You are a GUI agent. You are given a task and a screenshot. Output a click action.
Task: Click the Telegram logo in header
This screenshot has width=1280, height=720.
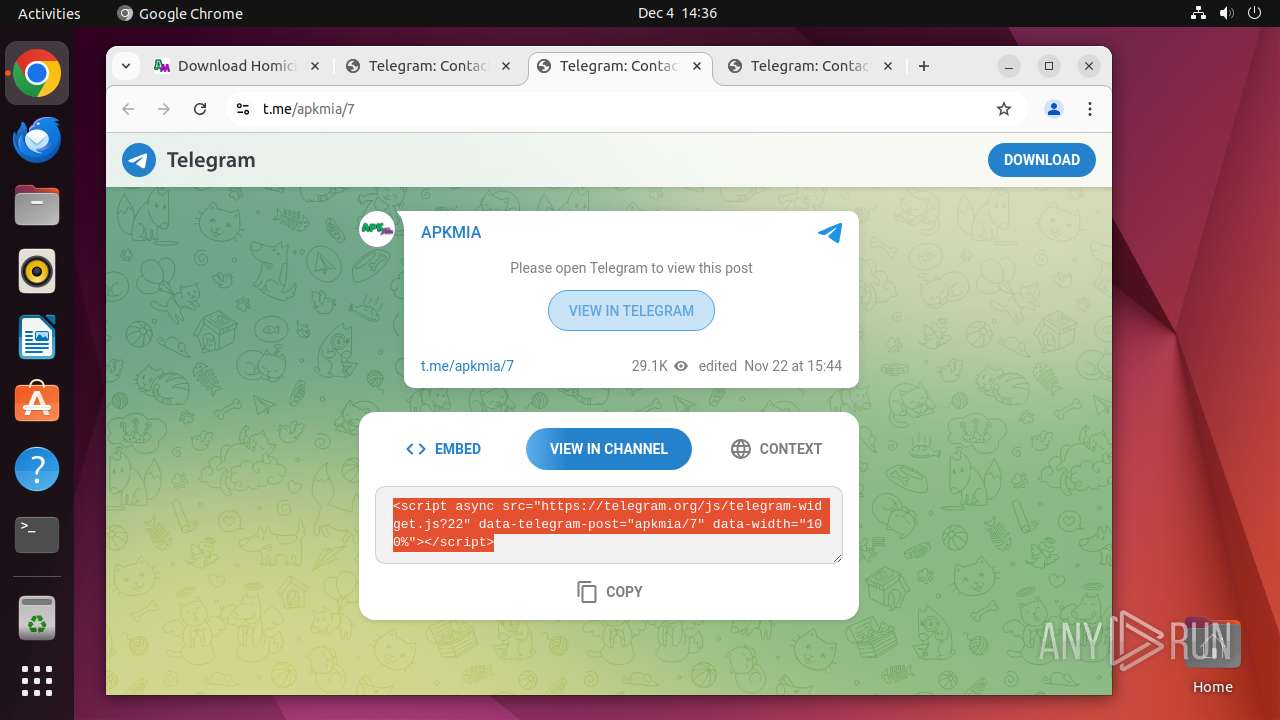pyautogui.click(x=139, y=160)
